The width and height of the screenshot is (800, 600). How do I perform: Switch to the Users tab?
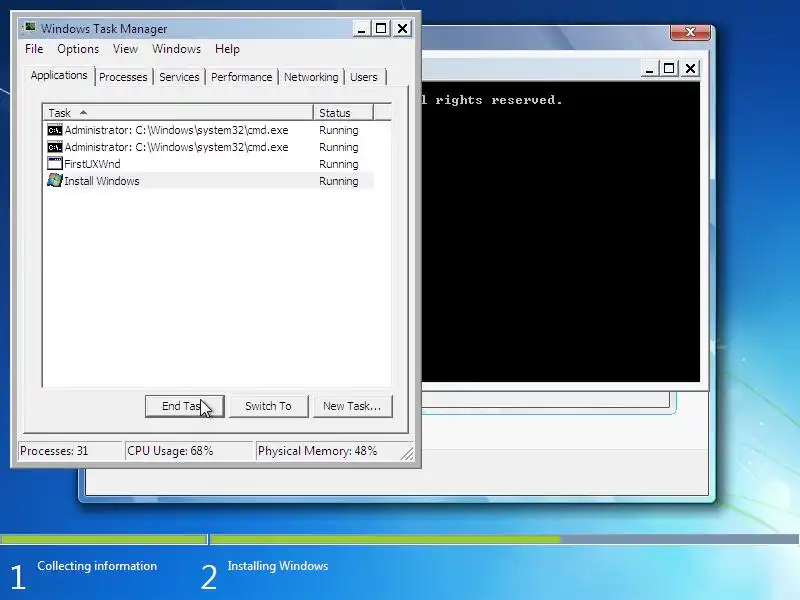(x=364, y=77)
